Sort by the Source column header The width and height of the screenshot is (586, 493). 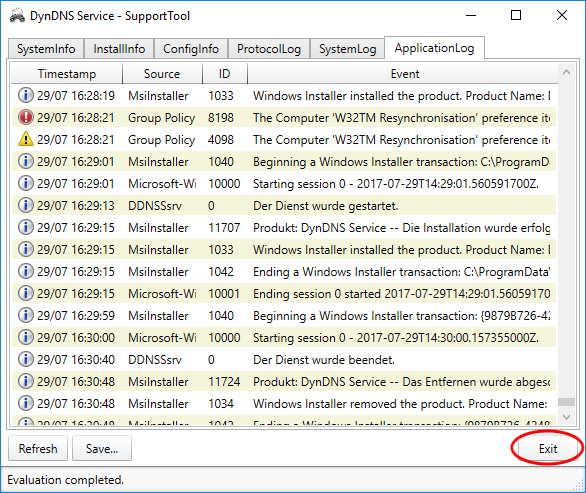pyautogui.click(x=162, y=74)
